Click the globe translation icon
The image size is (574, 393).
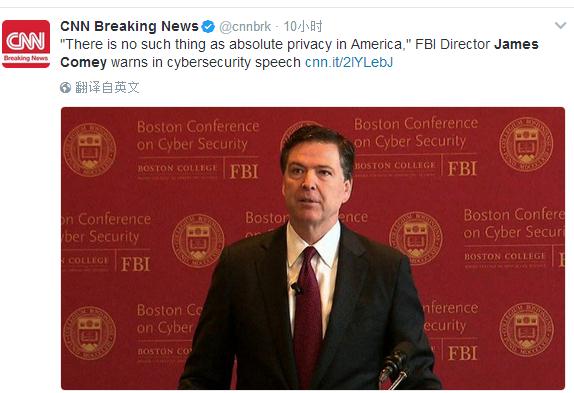point(65,88)
